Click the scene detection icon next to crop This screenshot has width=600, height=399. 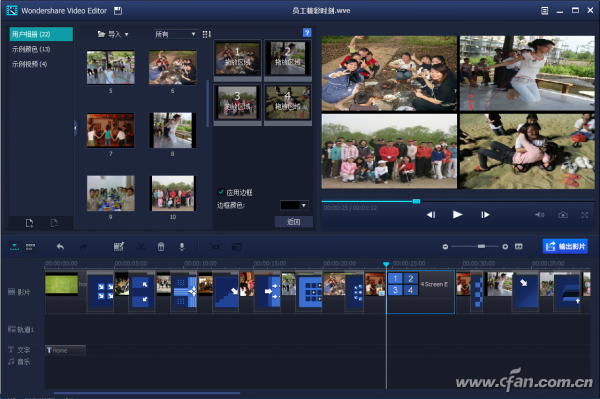237,247
